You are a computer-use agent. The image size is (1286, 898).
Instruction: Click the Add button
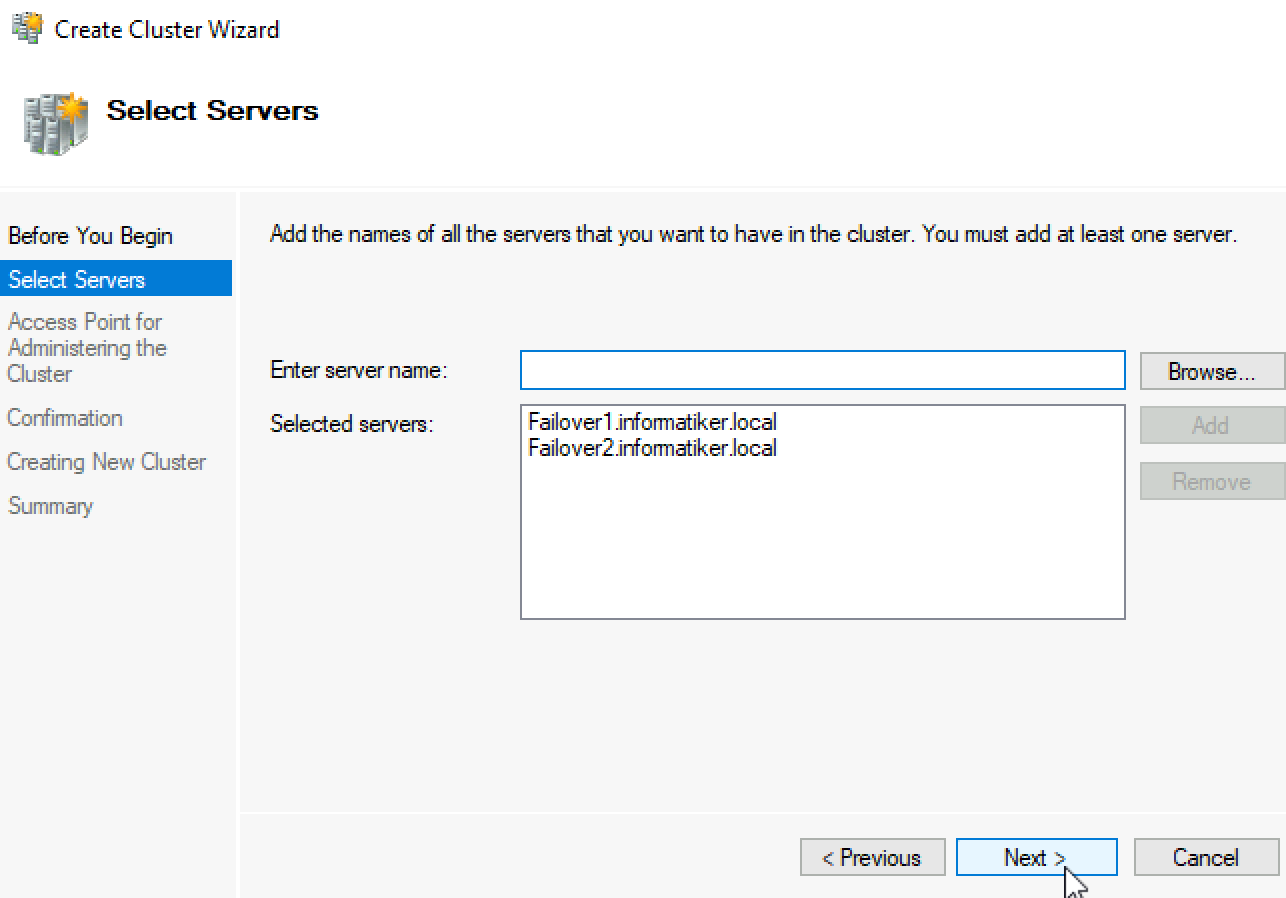point(1212,425)
